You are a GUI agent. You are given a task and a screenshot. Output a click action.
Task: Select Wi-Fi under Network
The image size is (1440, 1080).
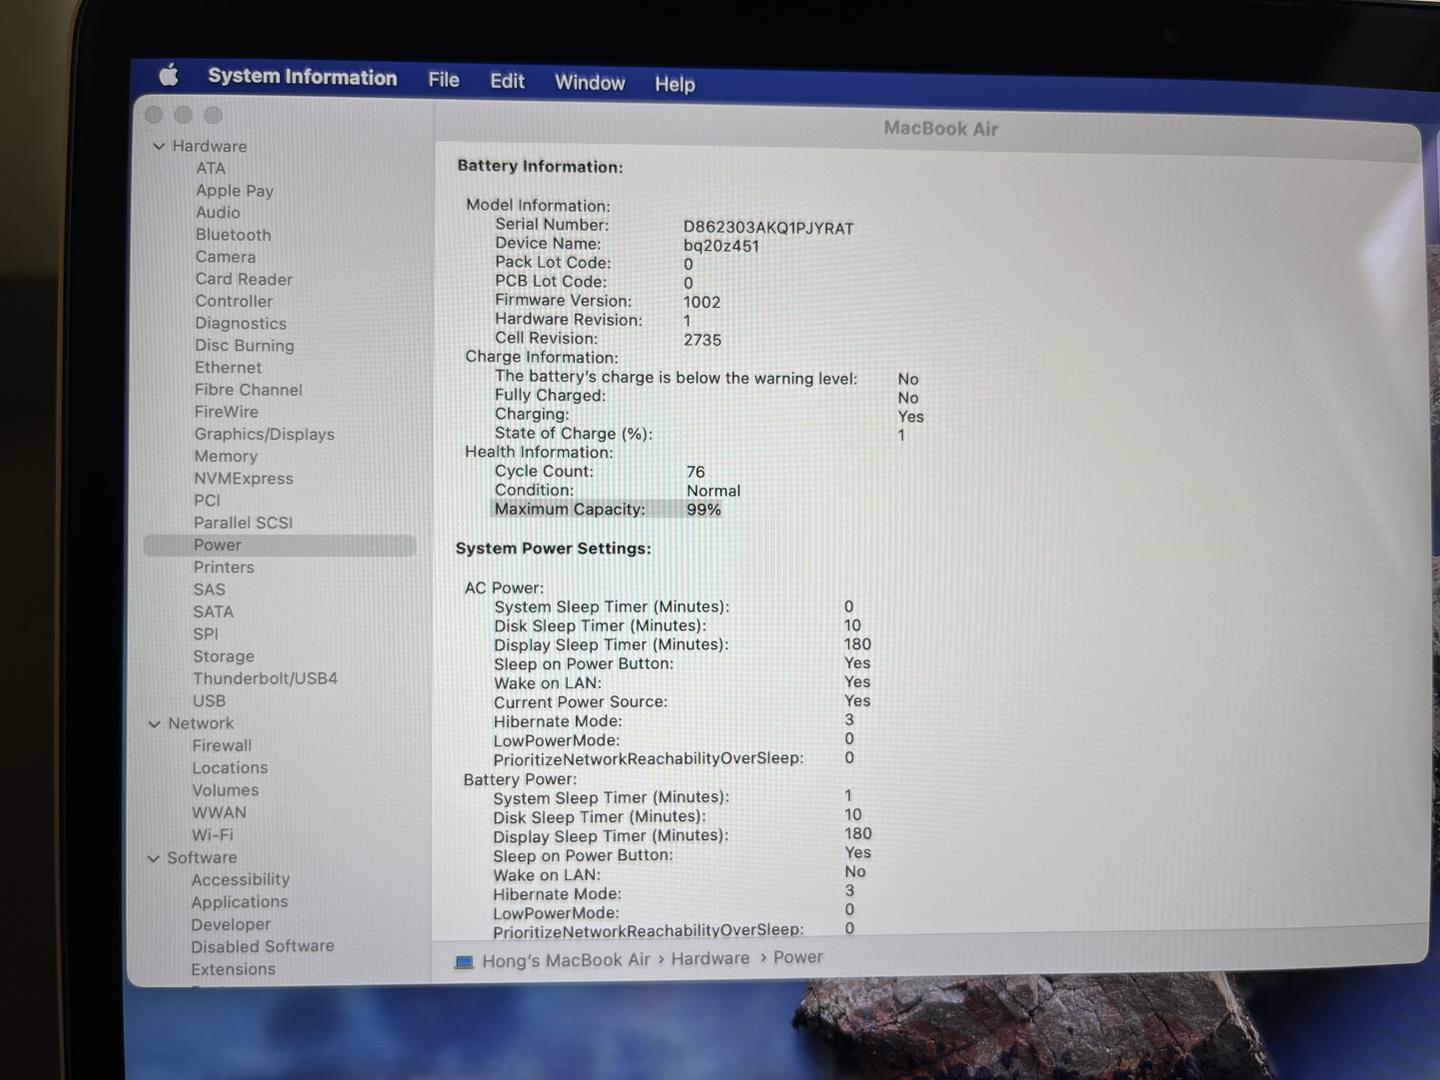pyautogui.click(x=212, y=835)
